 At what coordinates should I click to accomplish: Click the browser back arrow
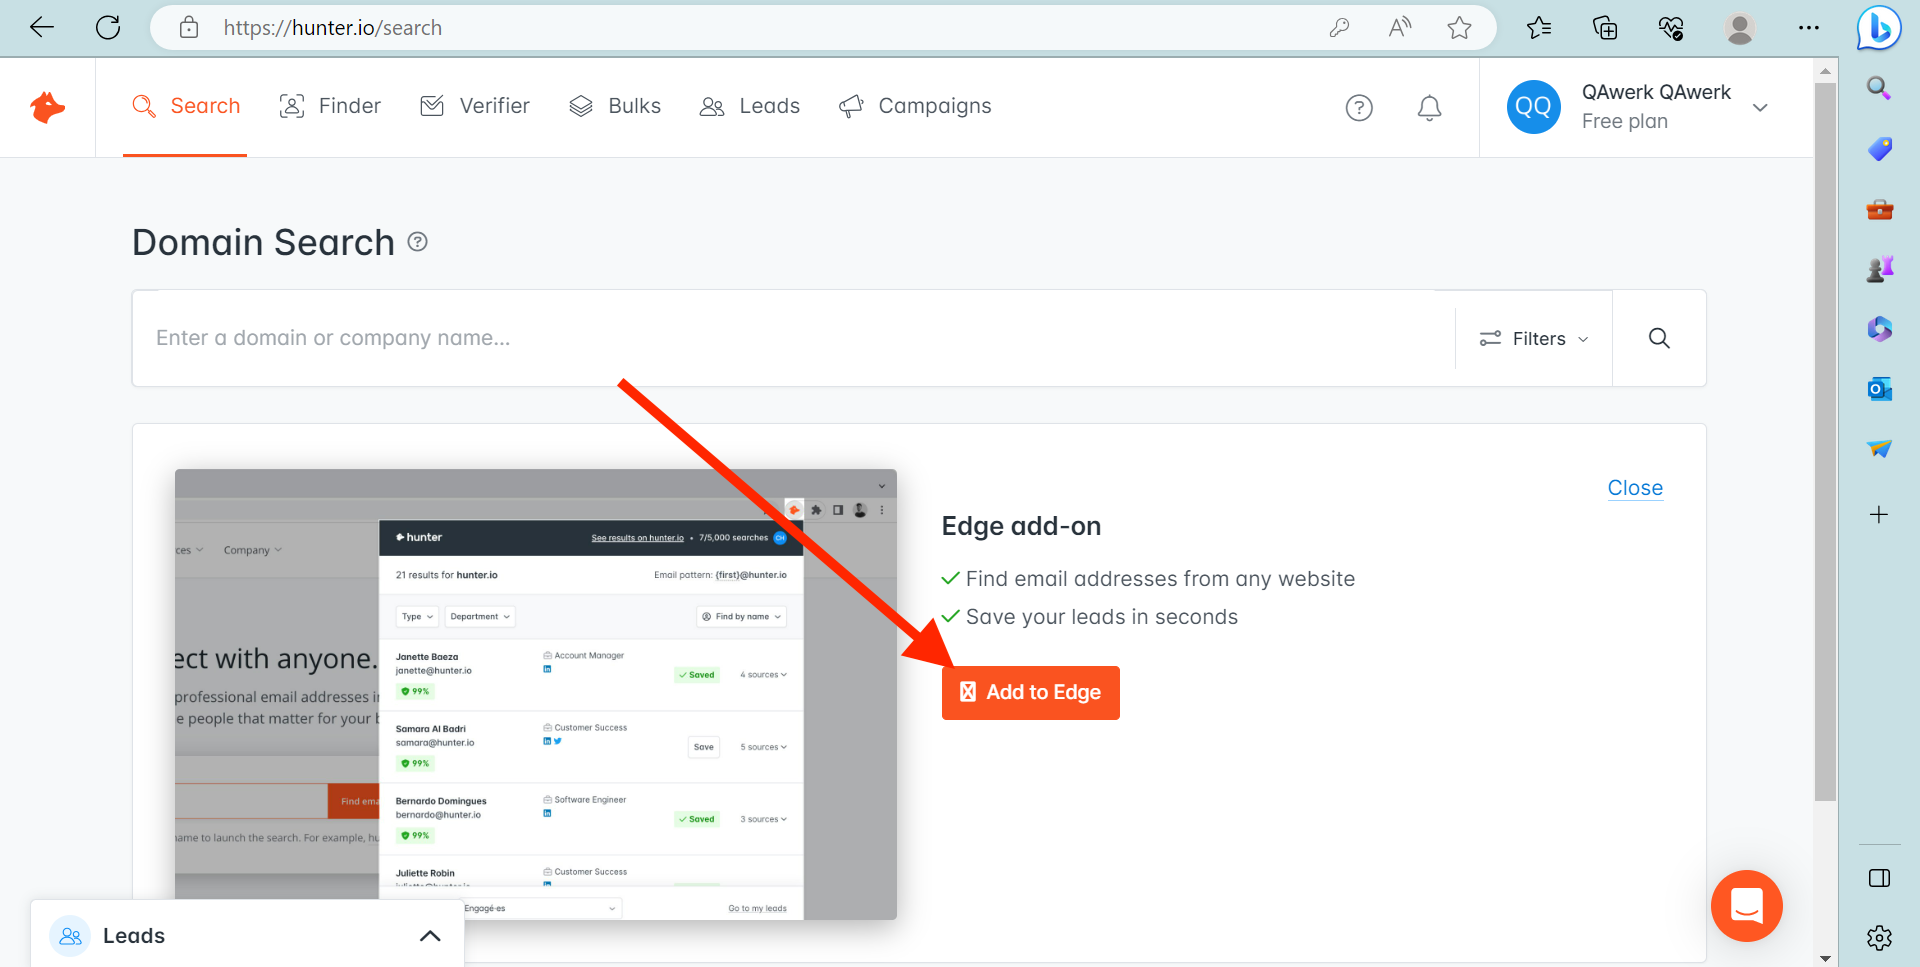tap(42, 27)
